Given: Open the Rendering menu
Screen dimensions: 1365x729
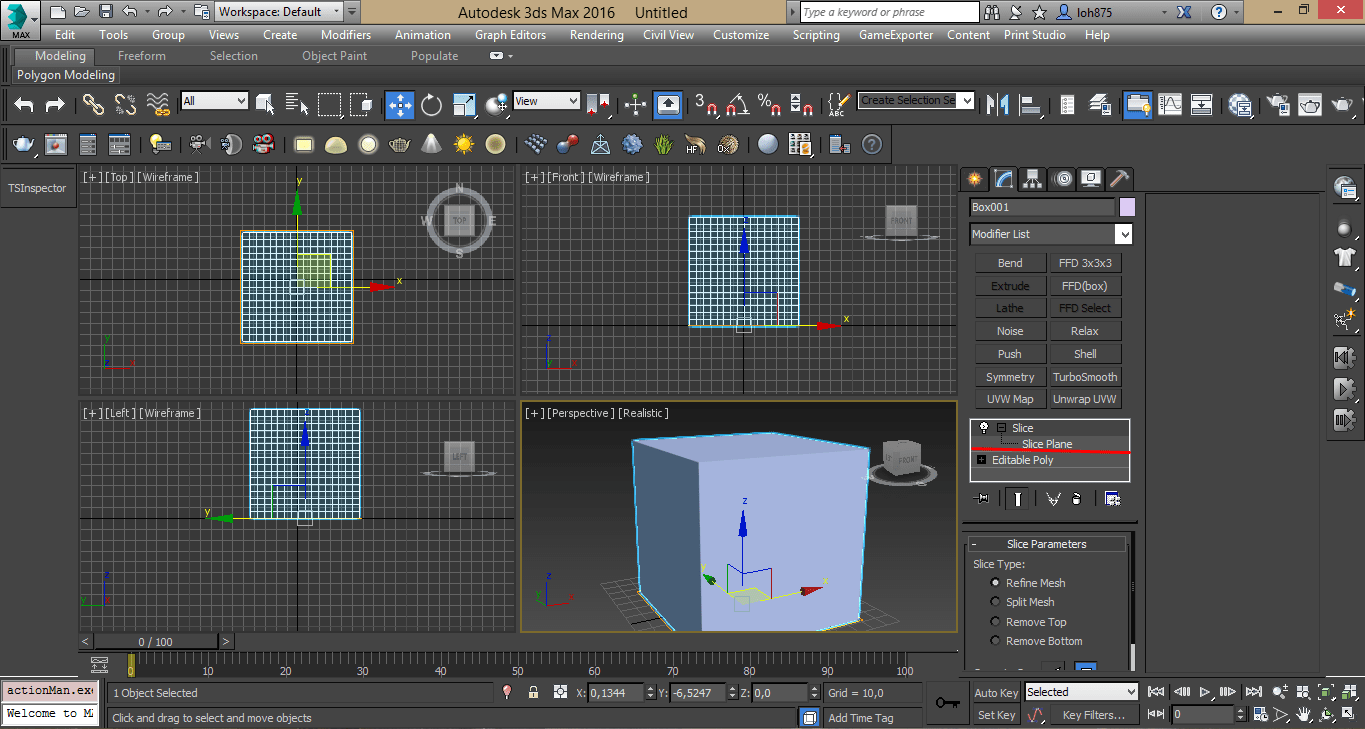Looking at the screenshot, I should [598, 35].
